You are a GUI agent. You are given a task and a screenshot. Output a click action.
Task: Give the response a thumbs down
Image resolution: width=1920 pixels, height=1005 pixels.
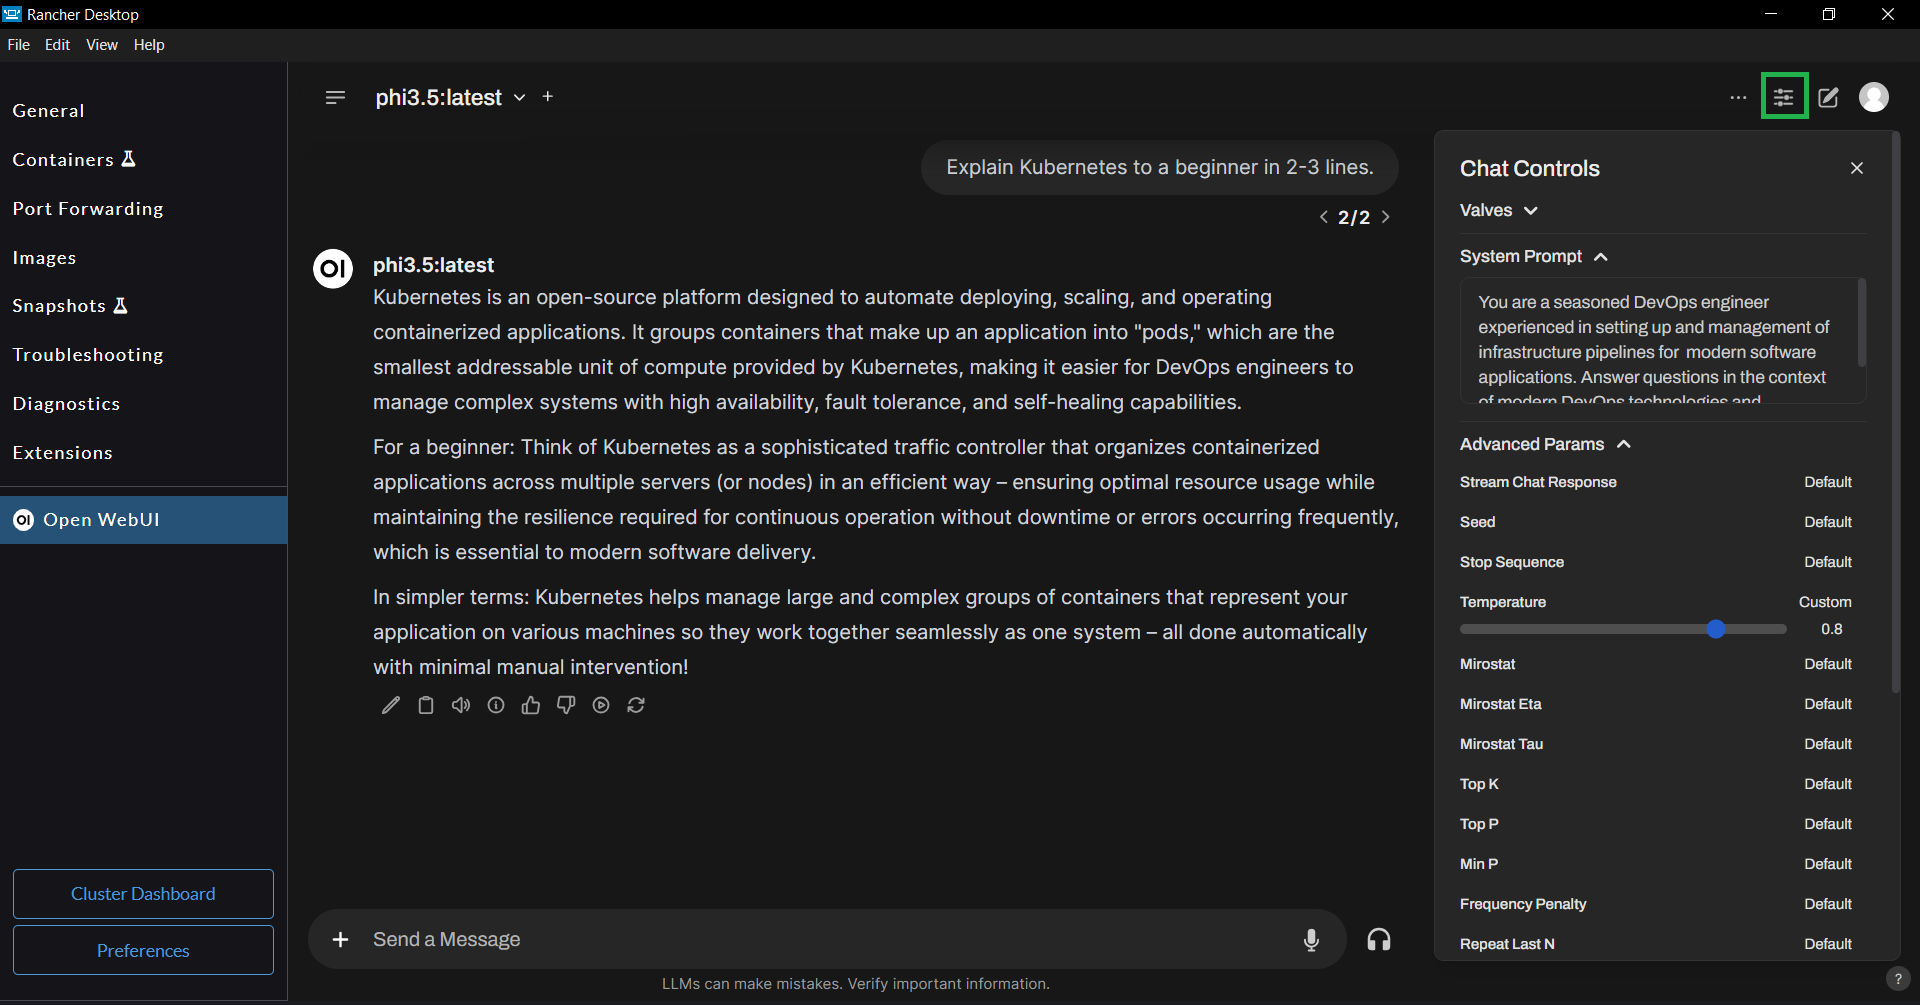click(x=566, y=705)
